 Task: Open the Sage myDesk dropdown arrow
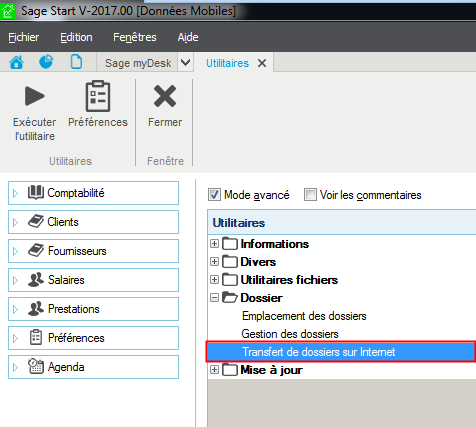point(185,62)
